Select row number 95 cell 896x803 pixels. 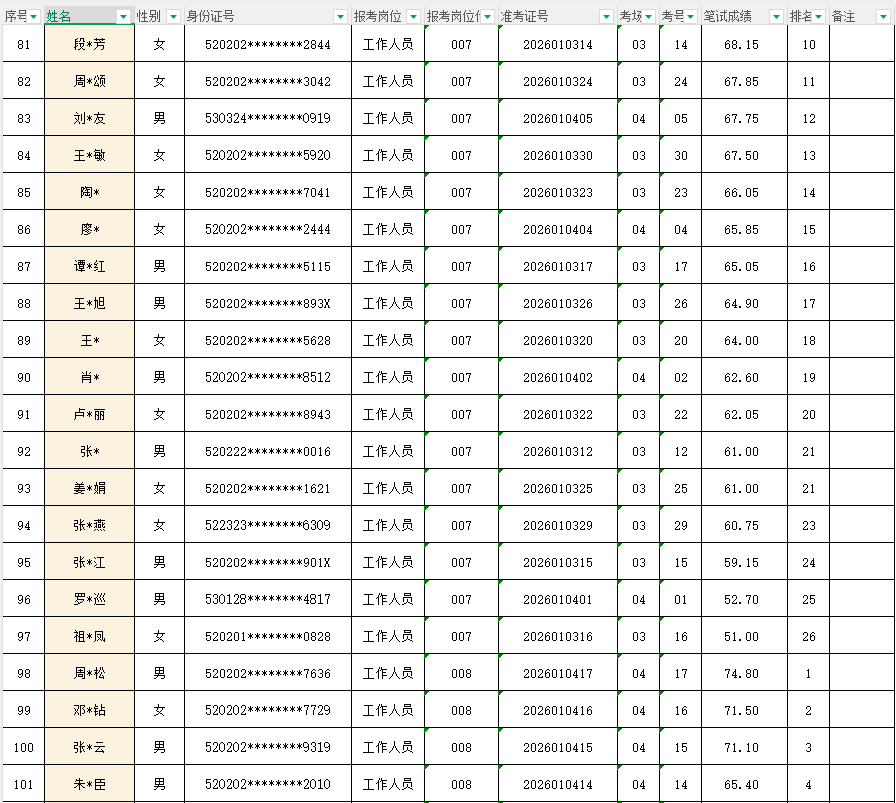tap(22, 561)
